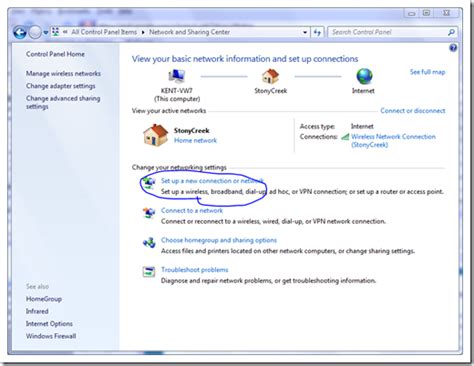Click the Forward navigation arrow button
The image size is (474, 366).
click(35, 32)
